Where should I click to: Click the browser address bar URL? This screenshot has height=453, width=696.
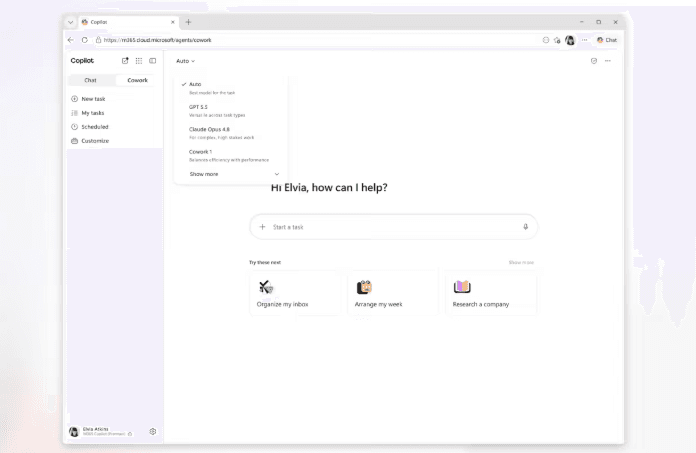click(x=158, y=40)
